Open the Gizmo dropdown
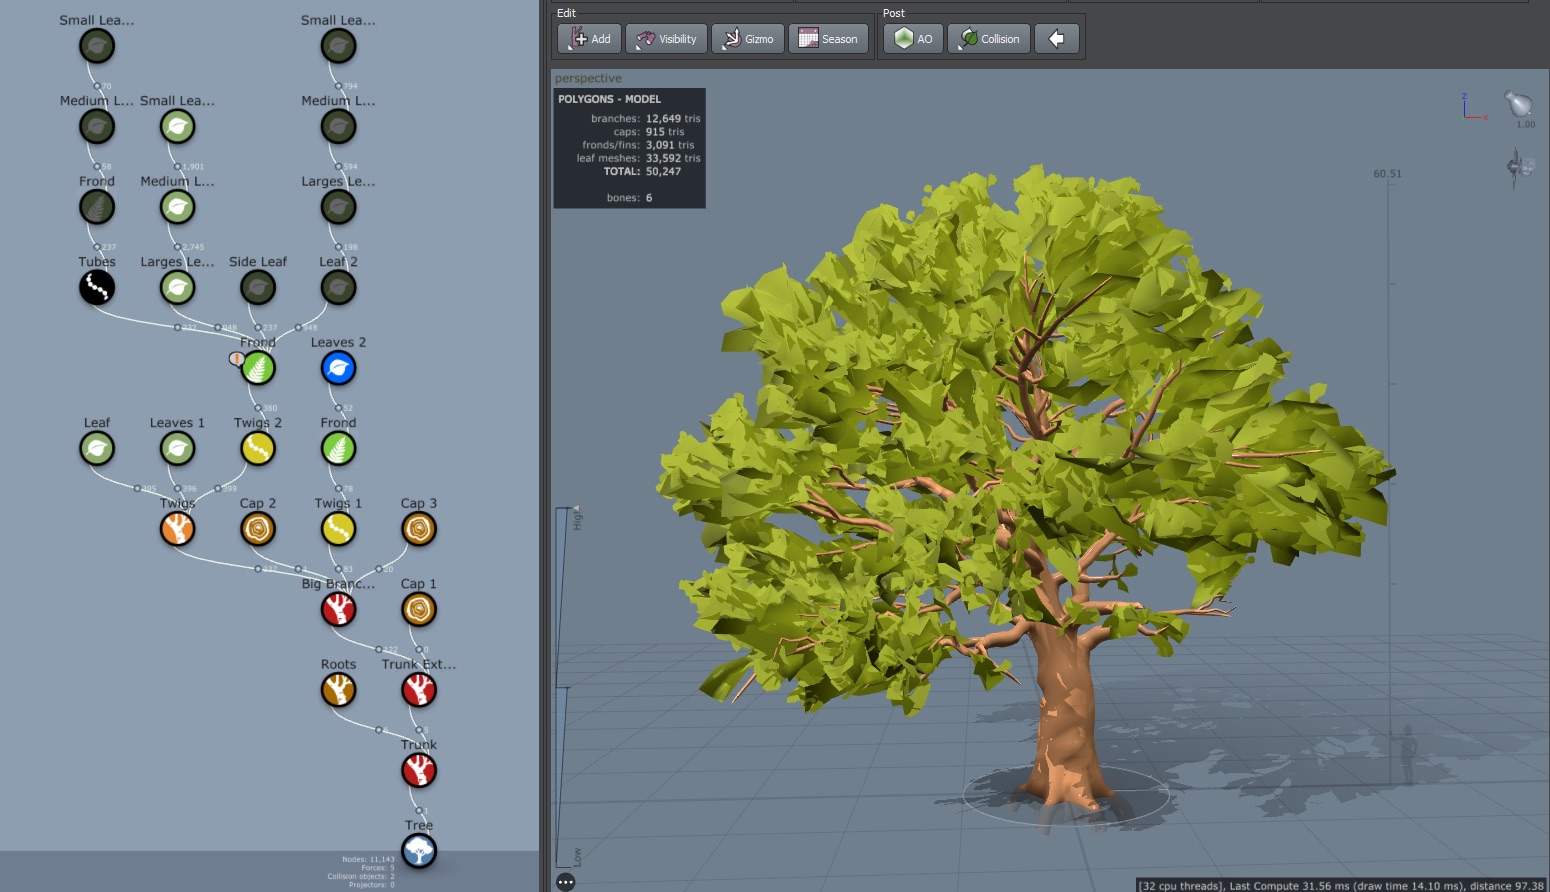The height and width of the screenshot is (892, 1550). [748, 39]
